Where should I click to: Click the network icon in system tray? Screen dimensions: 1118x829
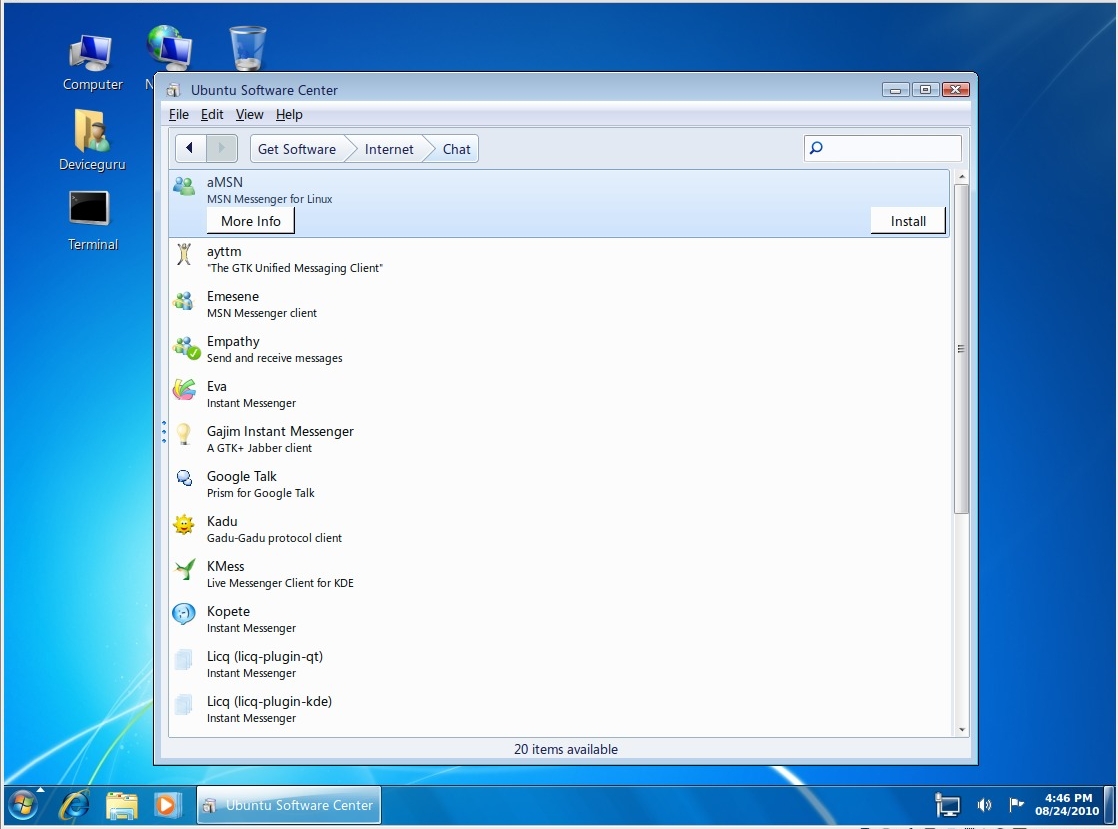(x=947, y=805)
